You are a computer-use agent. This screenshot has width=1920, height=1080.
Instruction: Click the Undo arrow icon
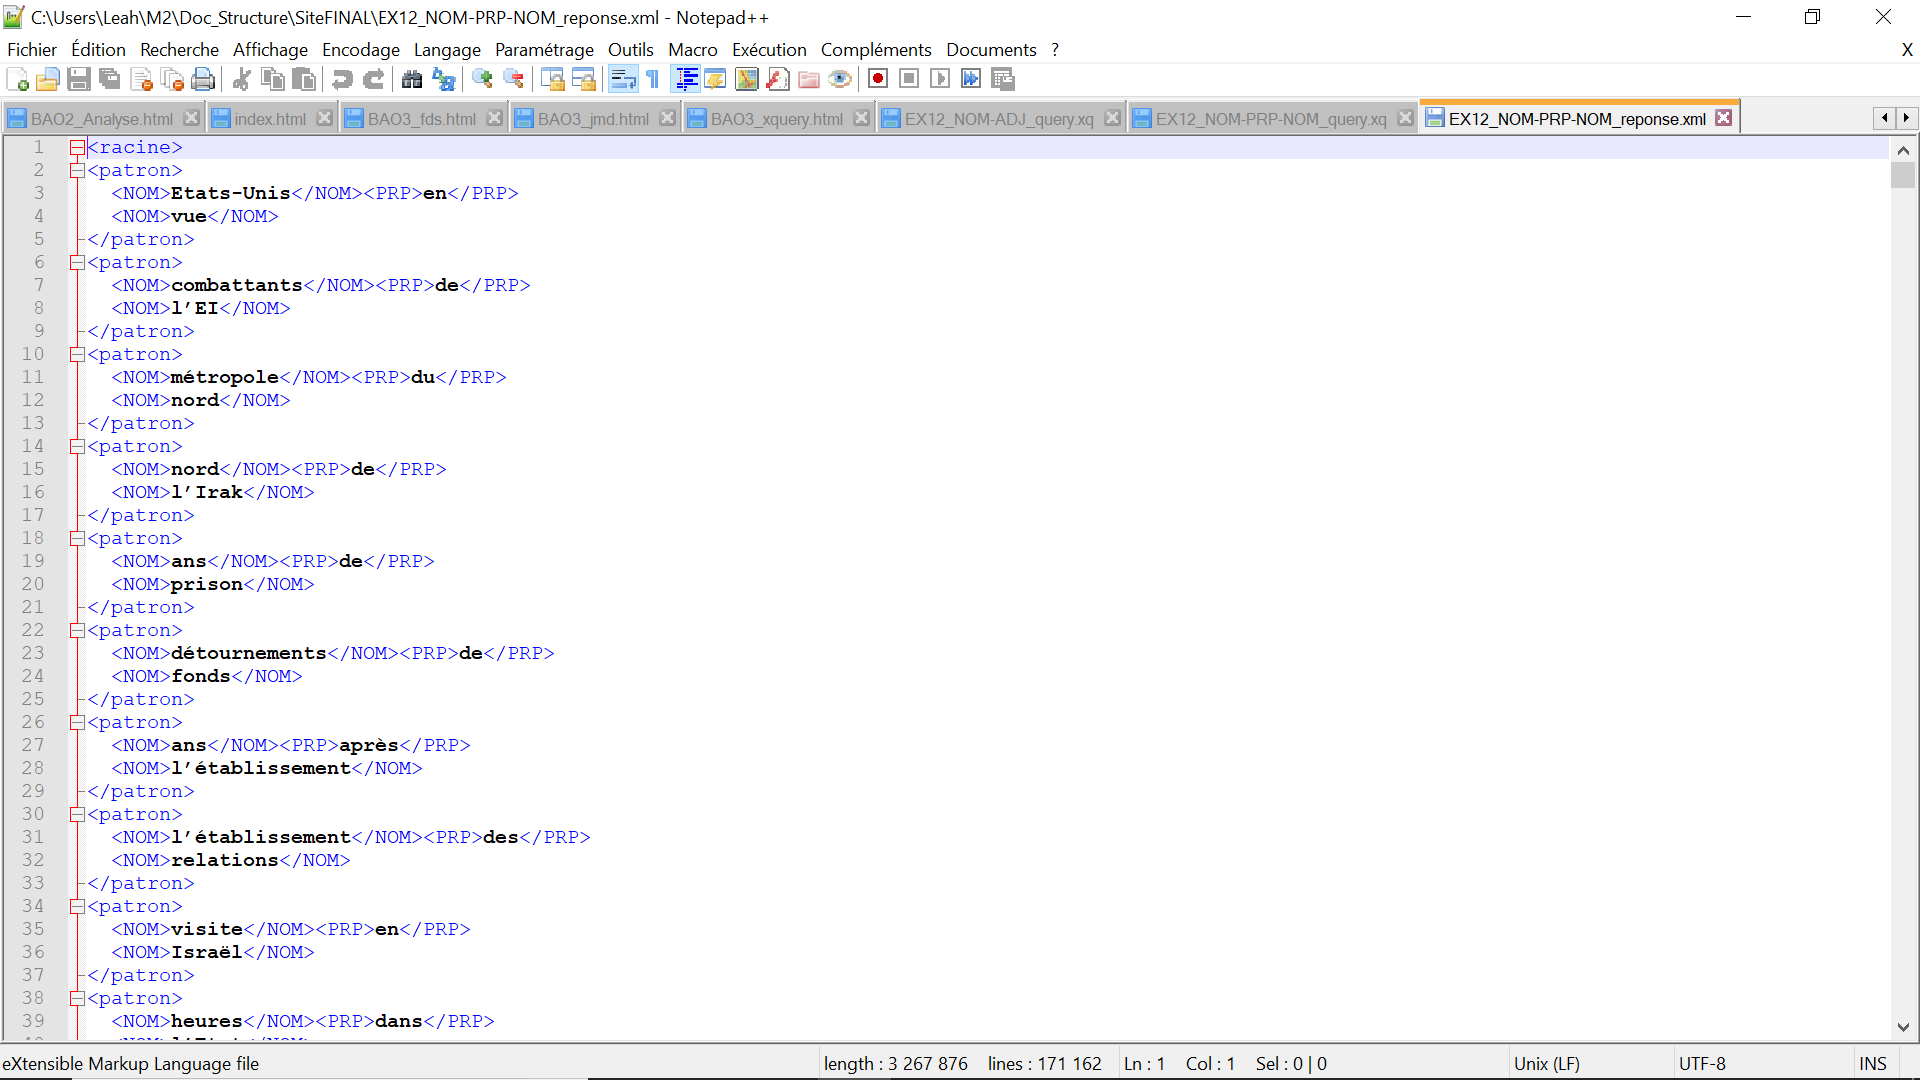coord(342,80)
